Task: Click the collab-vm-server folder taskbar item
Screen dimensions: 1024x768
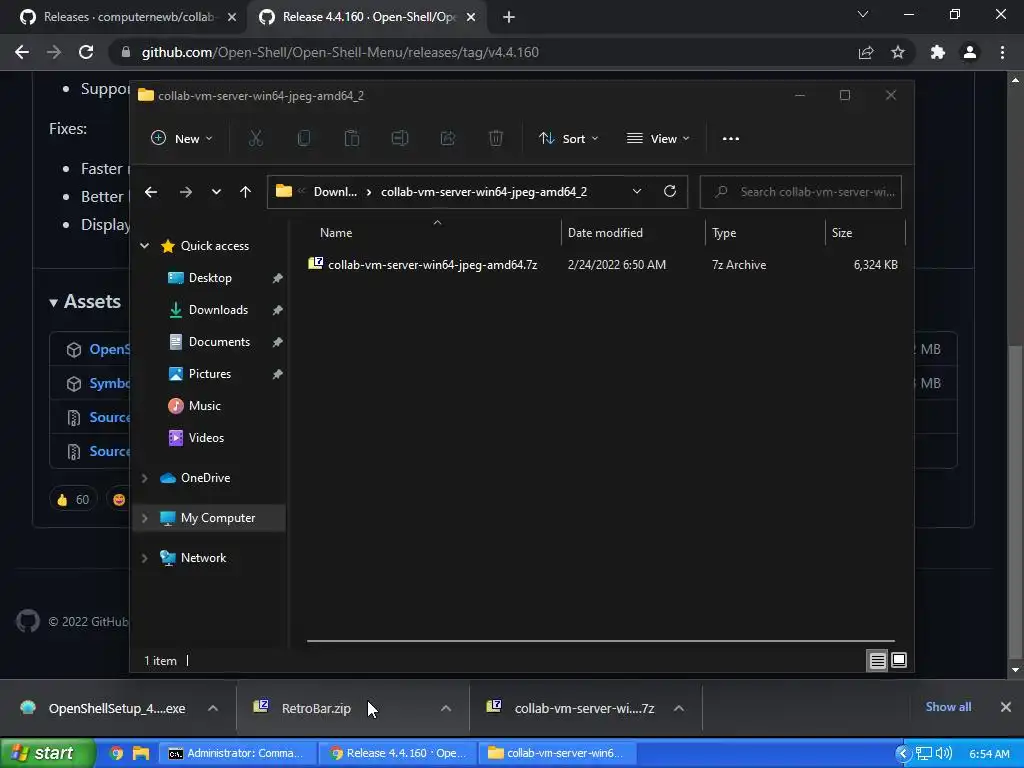Action: (557, 753)
